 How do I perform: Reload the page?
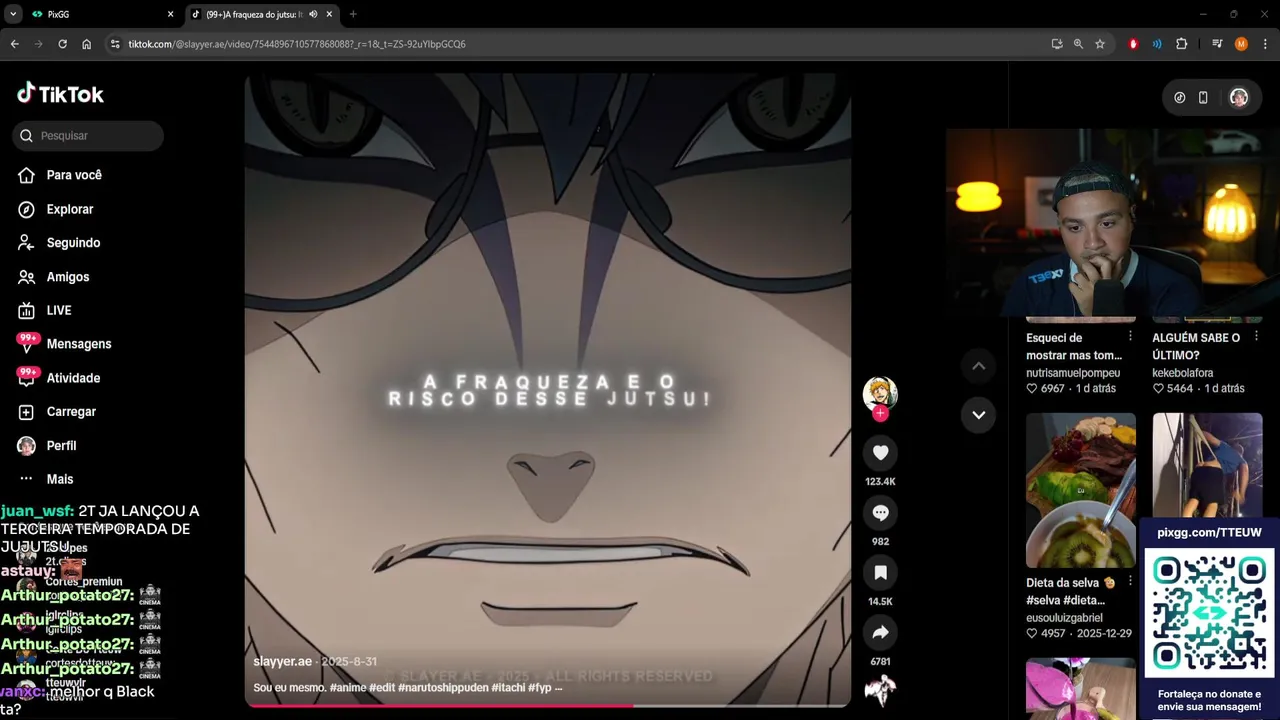point(62,44)
